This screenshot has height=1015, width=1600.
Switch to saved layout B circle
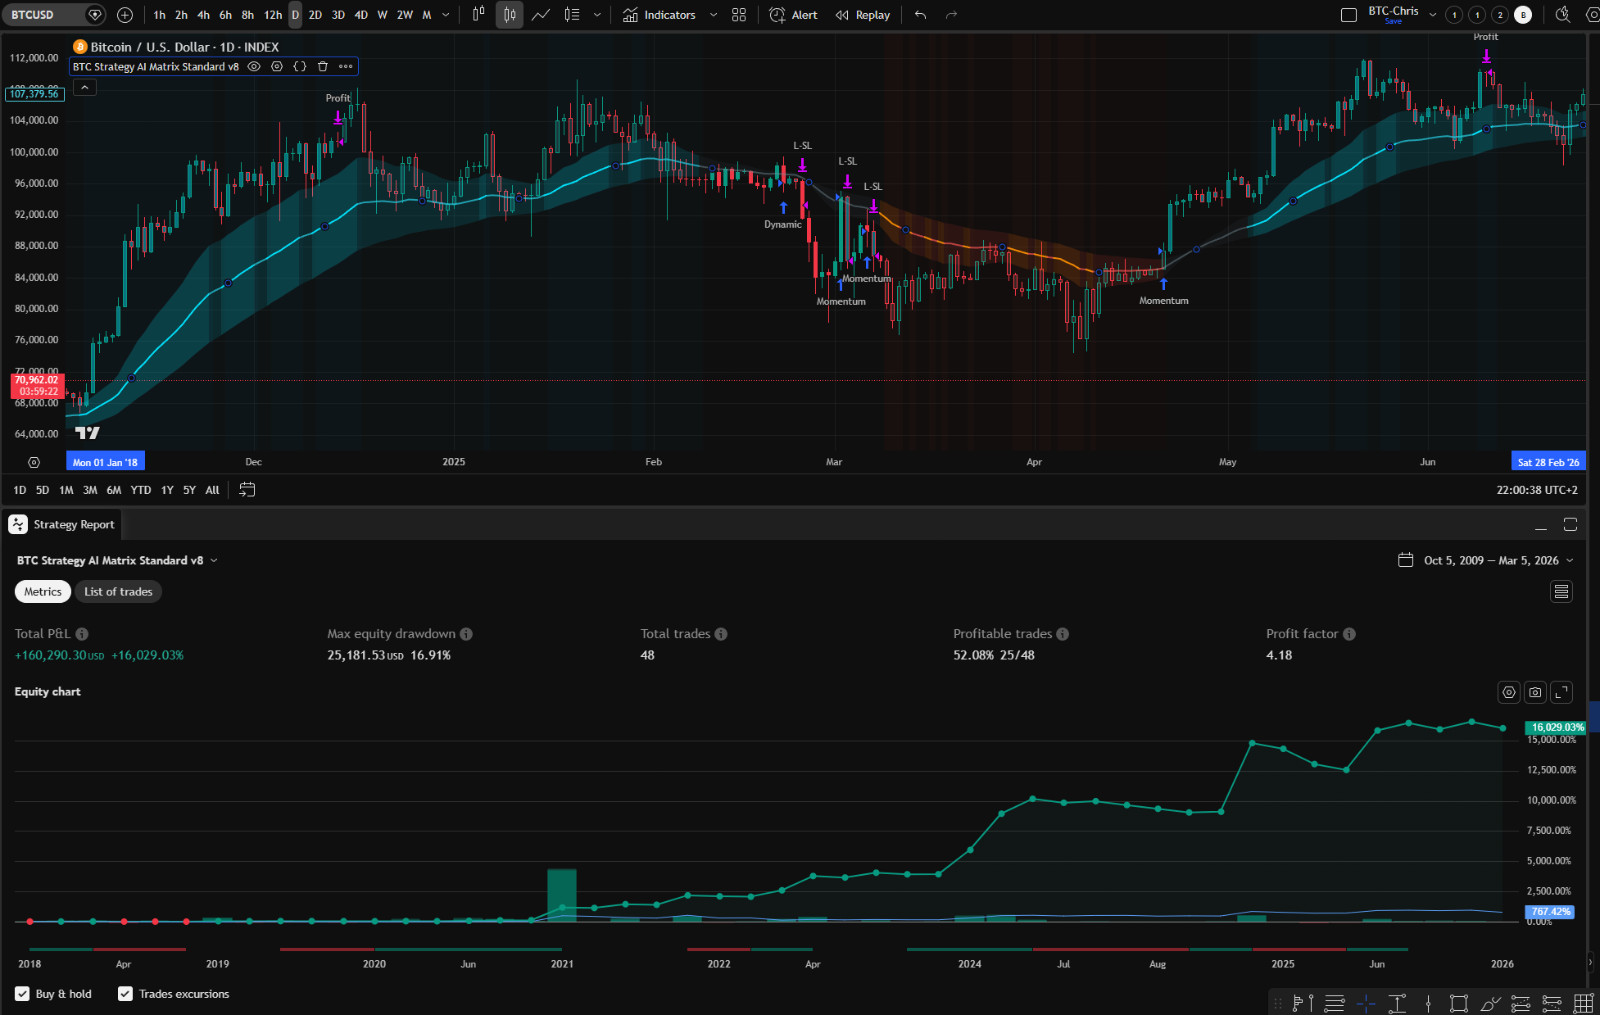click(x=1523, y=15)
